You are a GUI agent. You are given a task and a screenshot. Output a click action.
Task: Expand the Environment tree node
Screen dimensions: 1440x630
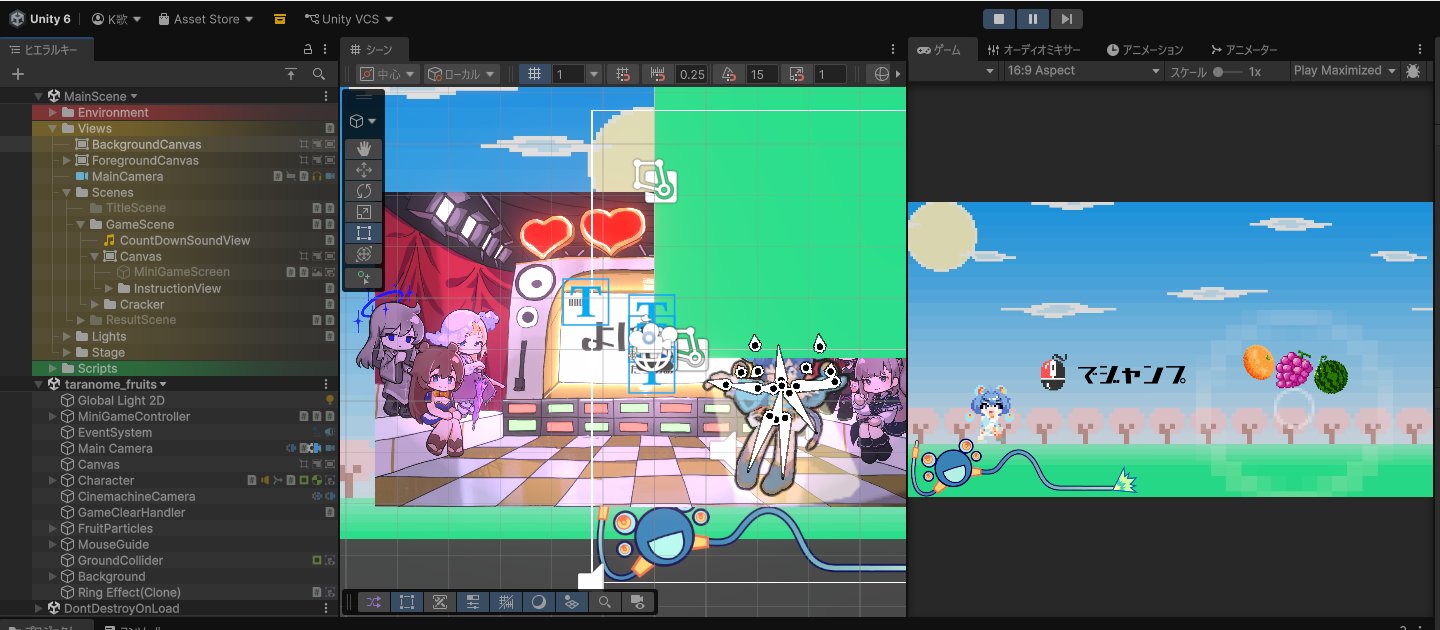coord(53,112)
